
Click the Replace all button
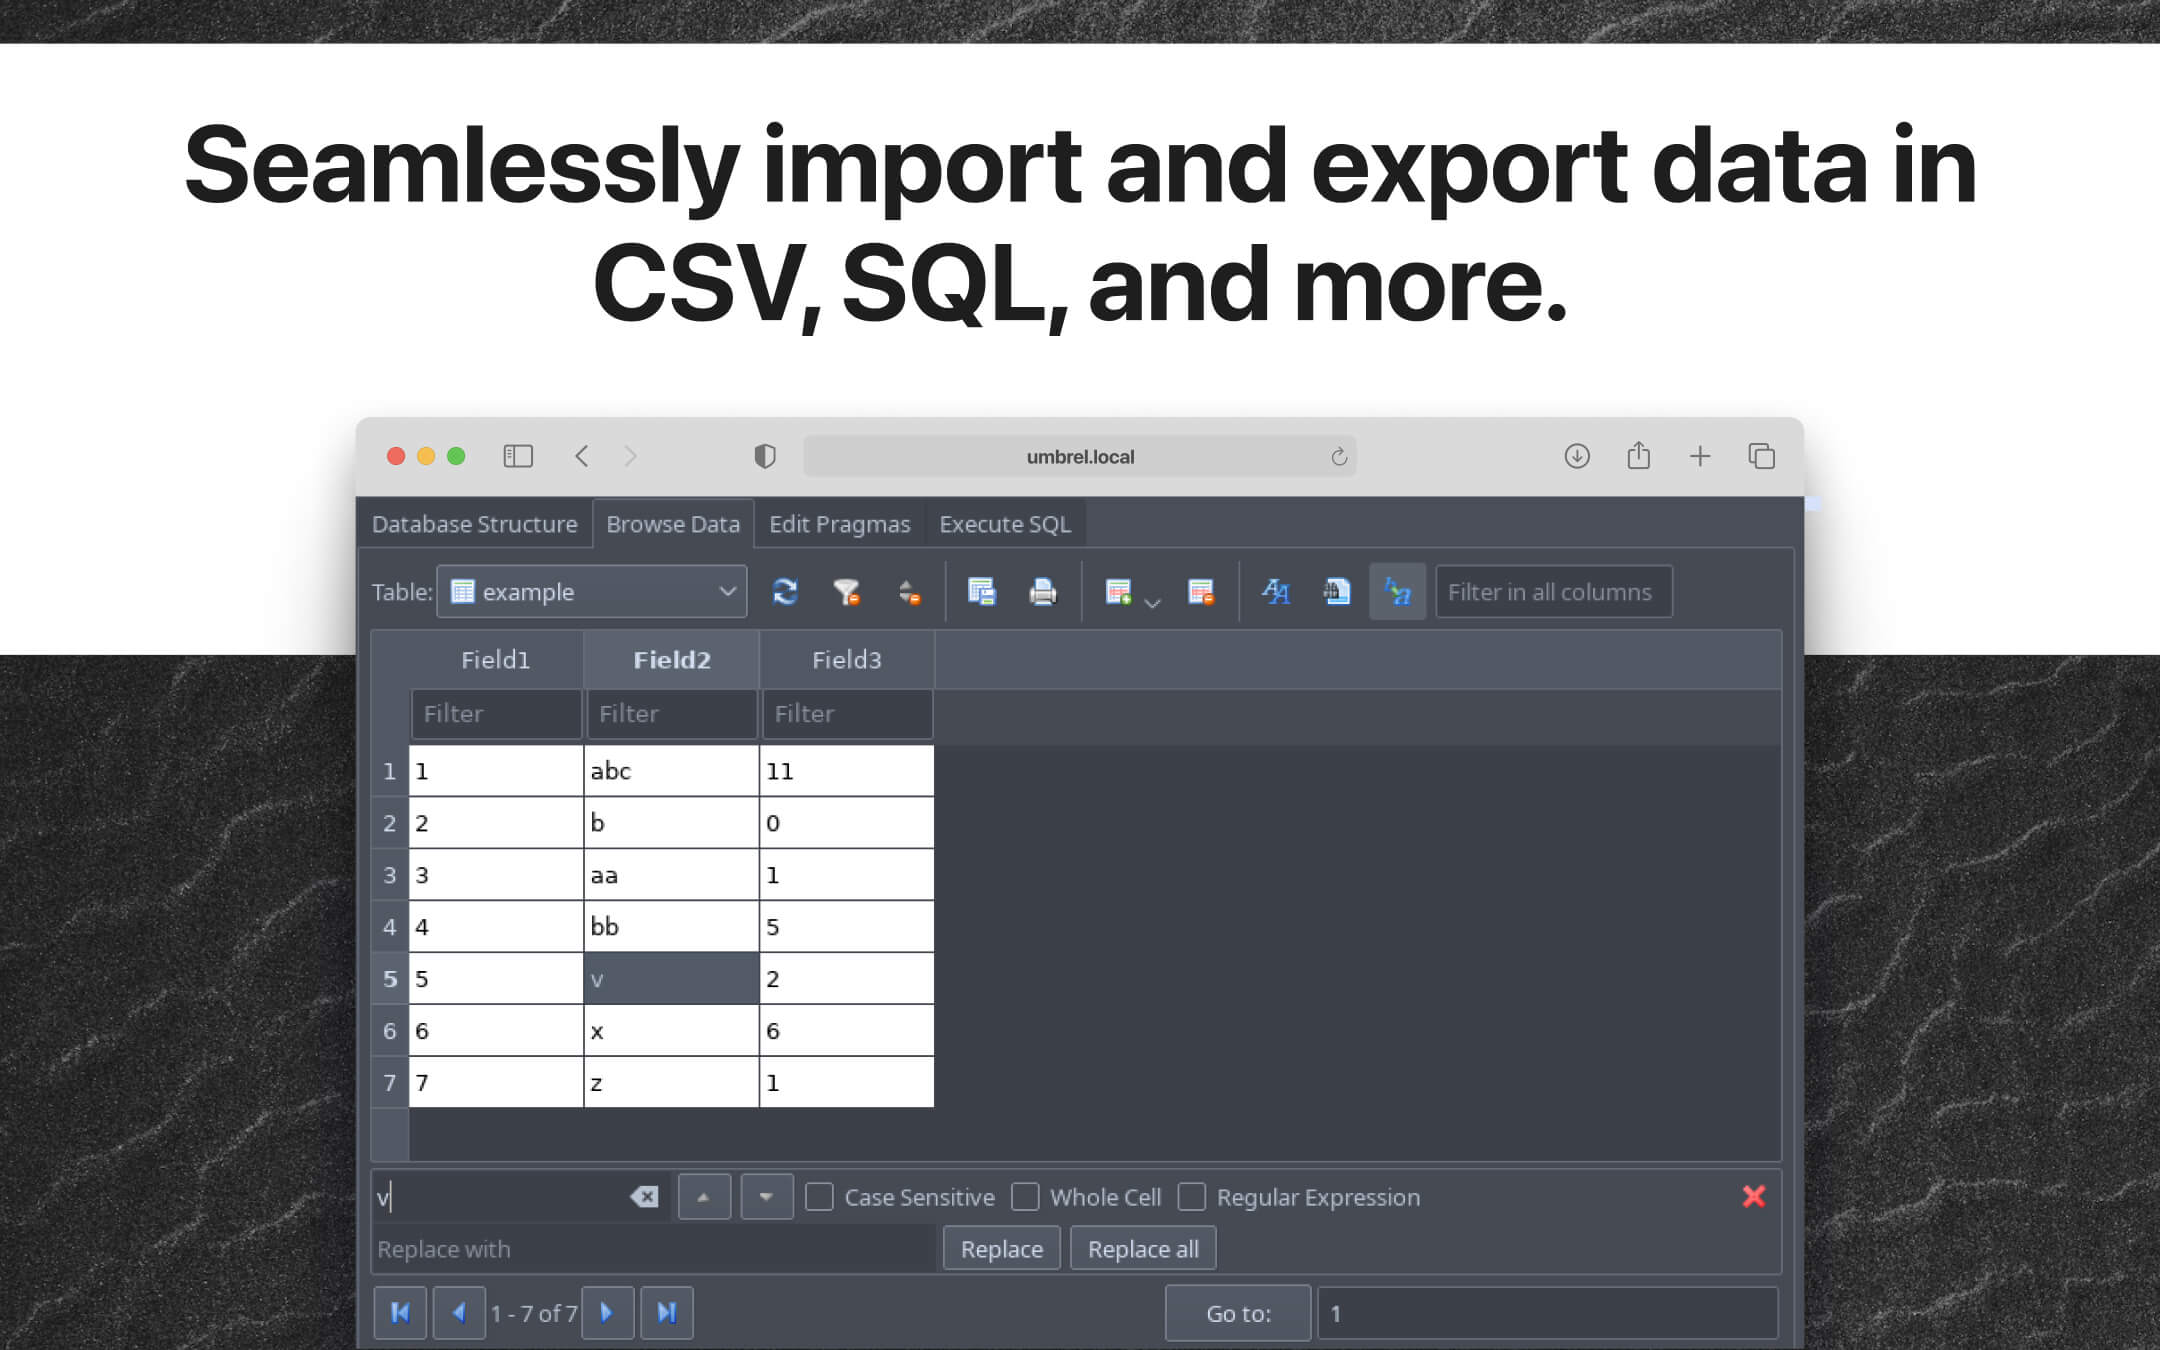point(1142,1248)
